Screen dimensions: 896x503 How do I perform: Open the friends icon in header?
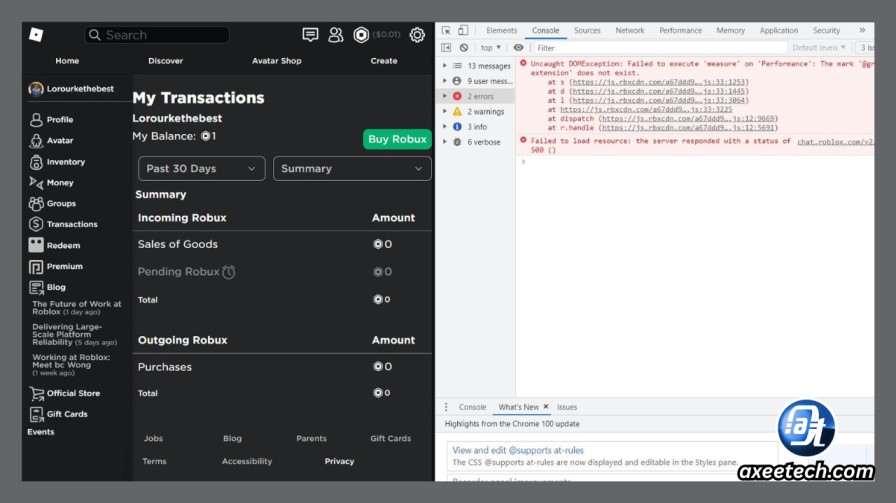[x=335, y=35]
